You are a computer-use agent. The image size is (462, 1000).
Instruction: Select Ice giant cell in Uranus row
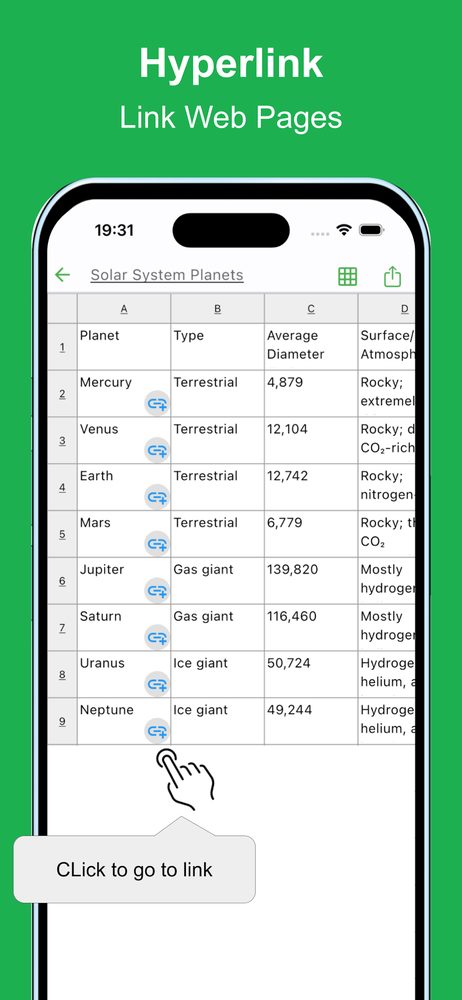(x=218, y=674)
